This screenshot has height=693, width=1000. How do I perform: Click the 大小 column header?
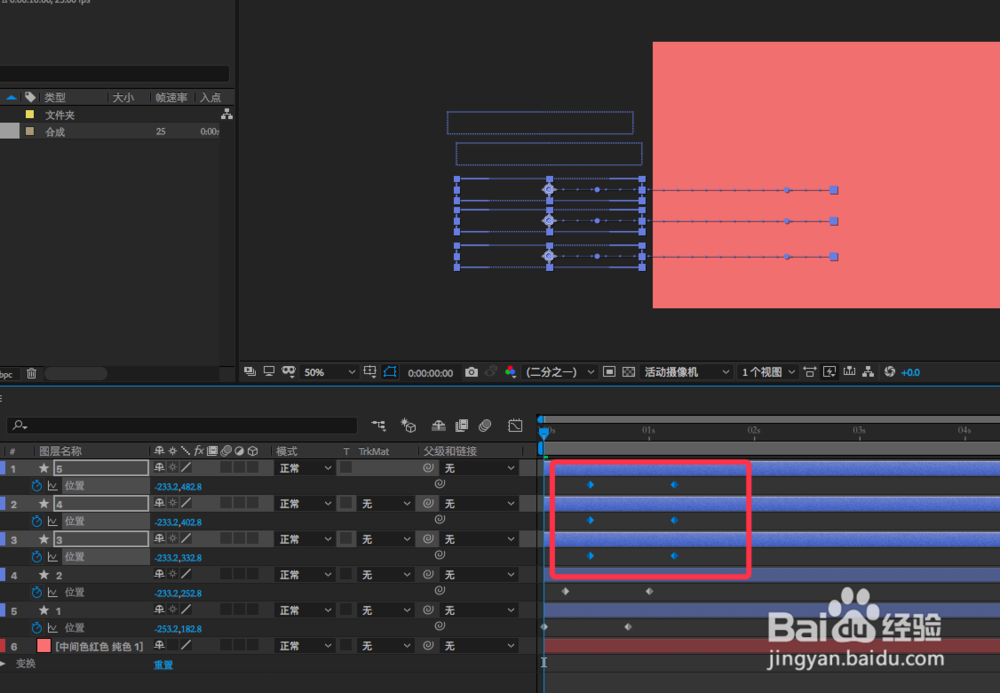123,98
